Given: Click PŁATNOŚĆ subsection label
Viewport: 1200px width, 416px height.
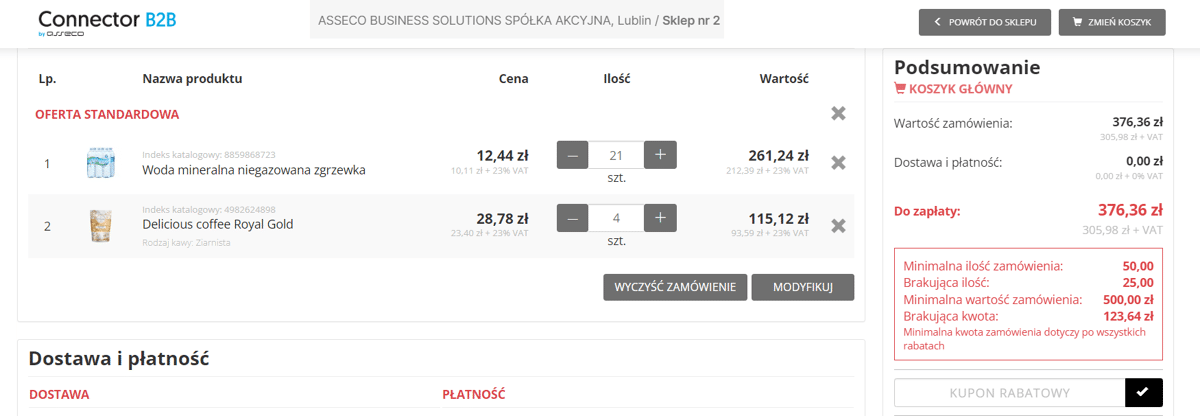Looking at the screenshot, I should pos(473,395).
